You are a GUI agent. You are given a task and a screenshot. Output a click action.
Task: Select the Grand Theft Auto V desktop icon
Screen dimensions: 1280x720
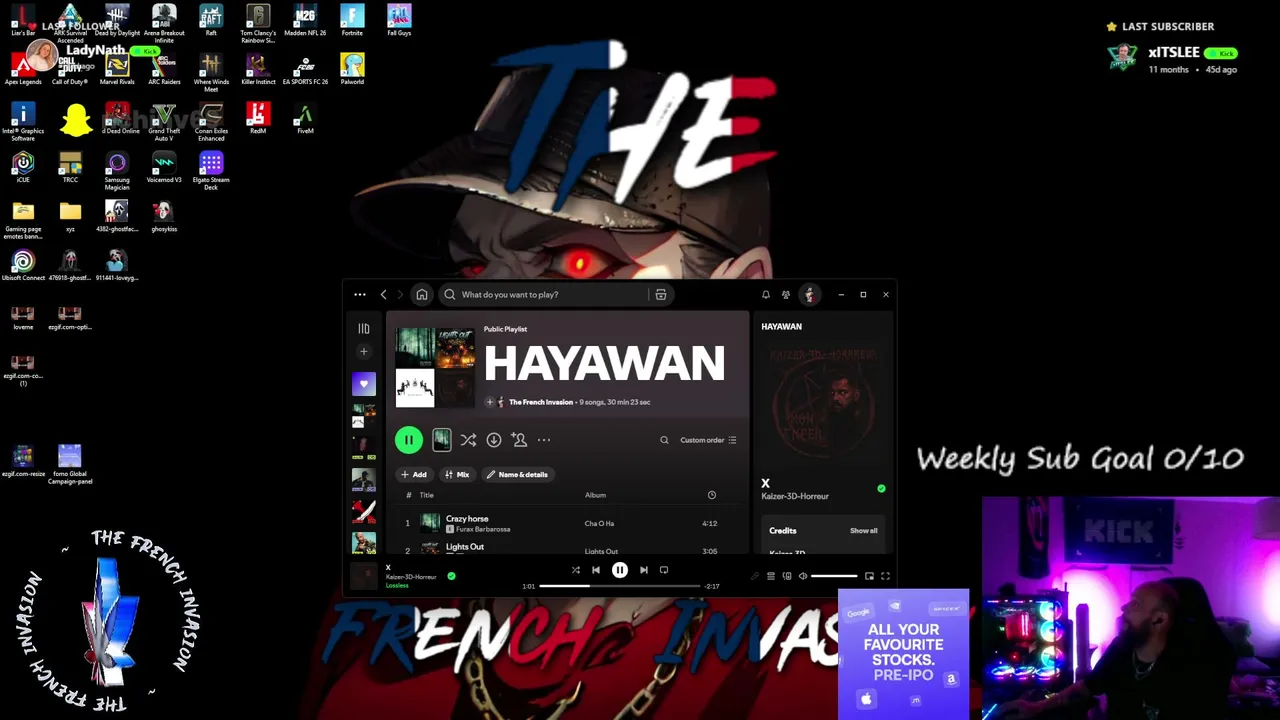[x=164, y=121]
